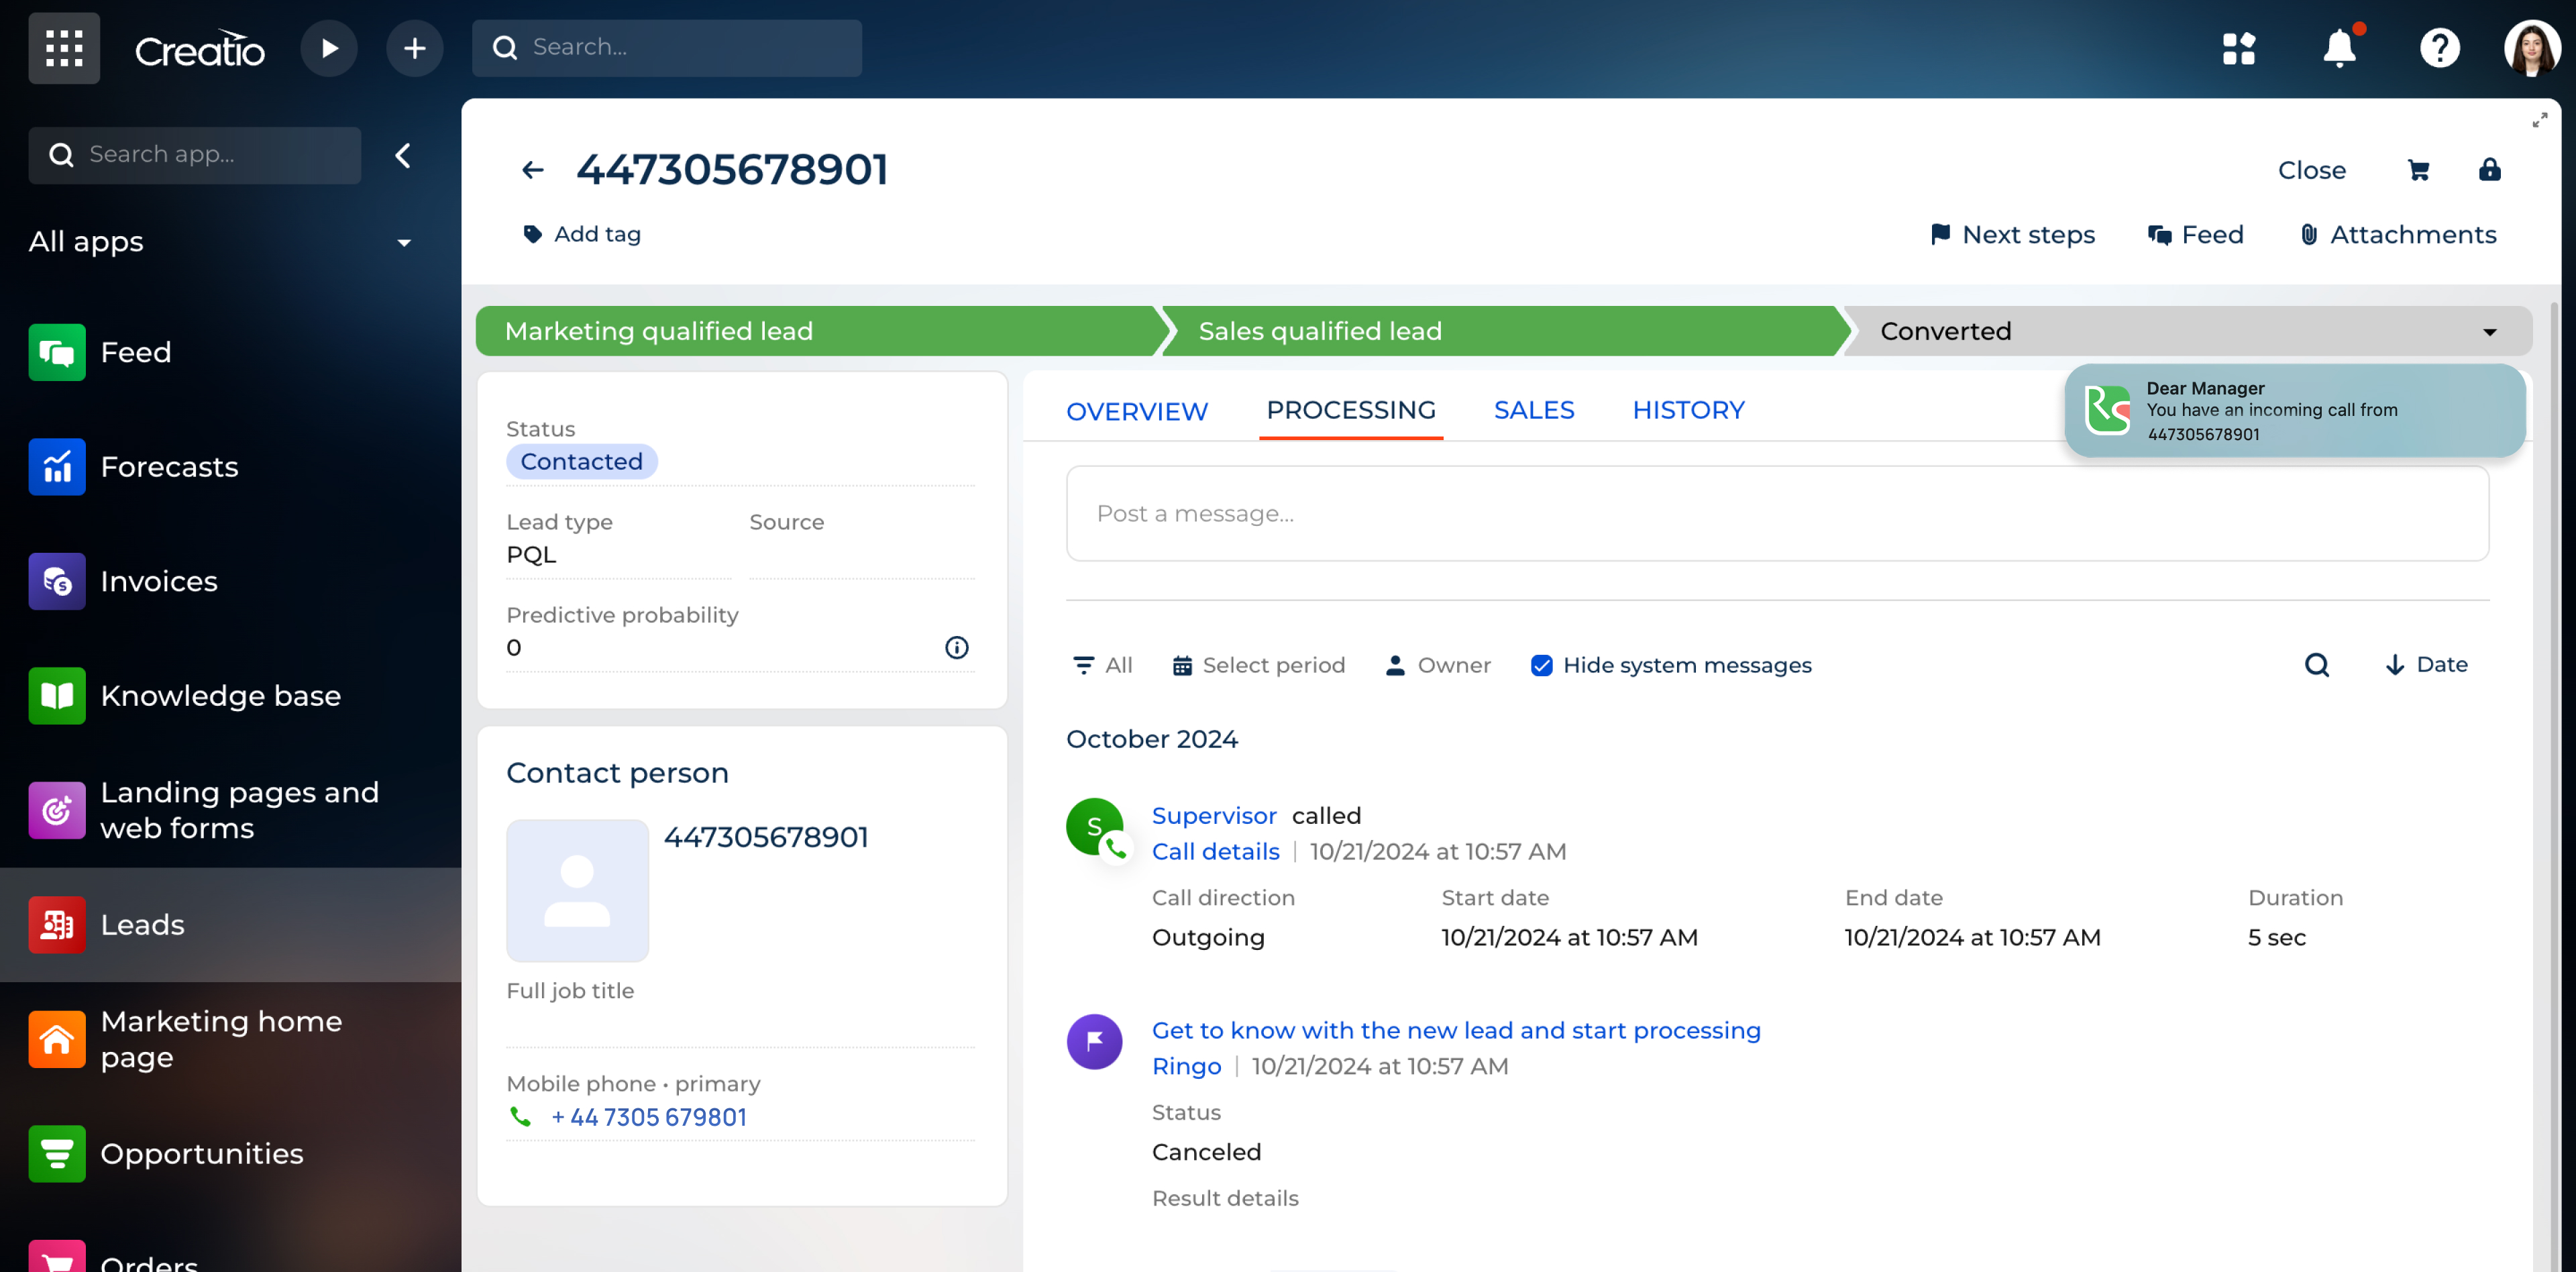Open the Ringo link
The width and height of the screenshot is (2576, 1272).
pyautogui.click(x=1186, y=1066)
